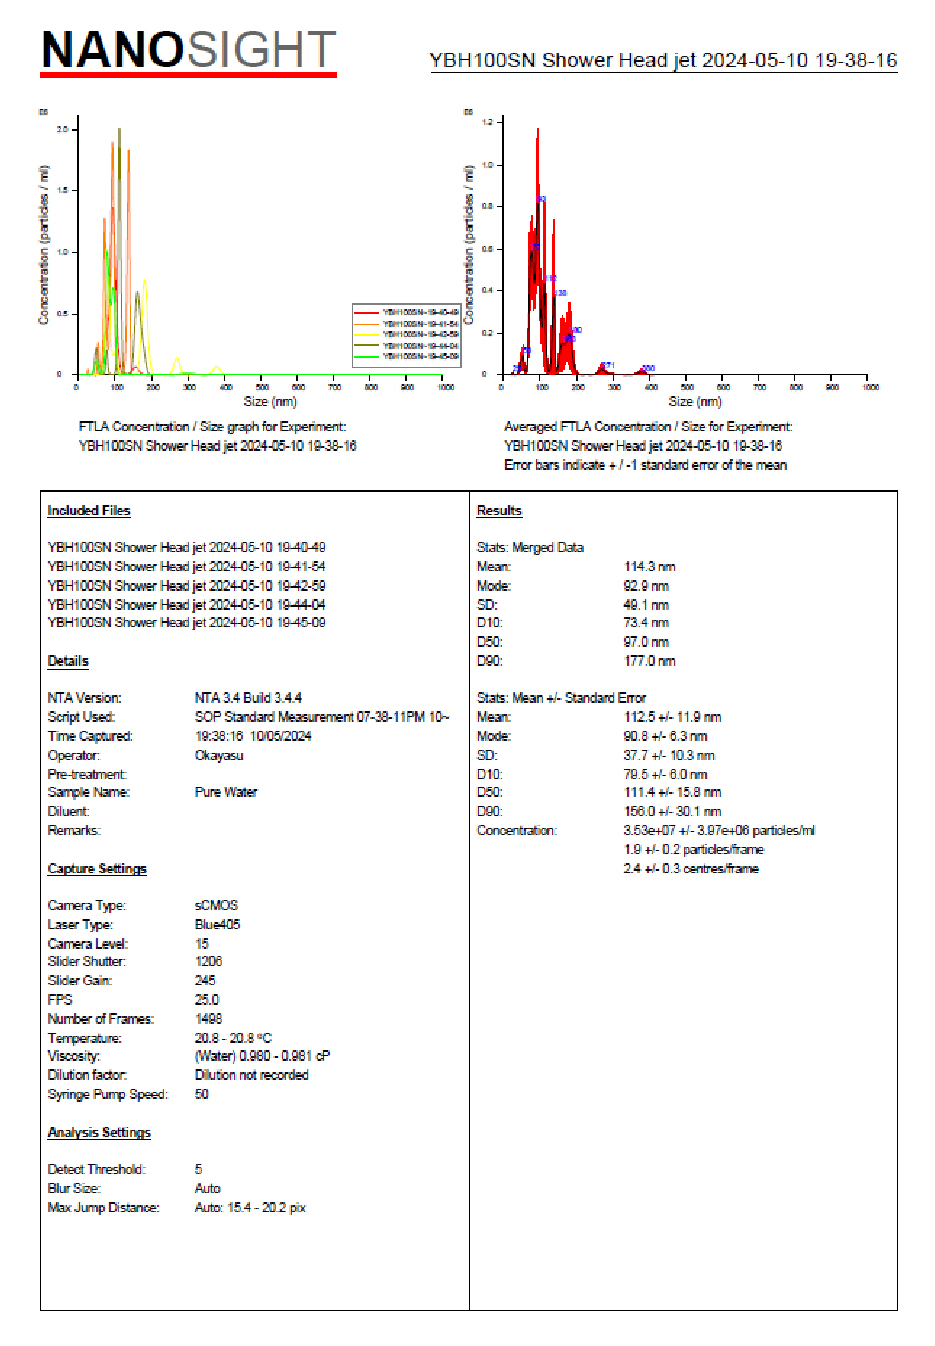This screenshot has width=935, height=1346.
Task: Select the included file ending in 19-42-59
Action: coord(186,586)
